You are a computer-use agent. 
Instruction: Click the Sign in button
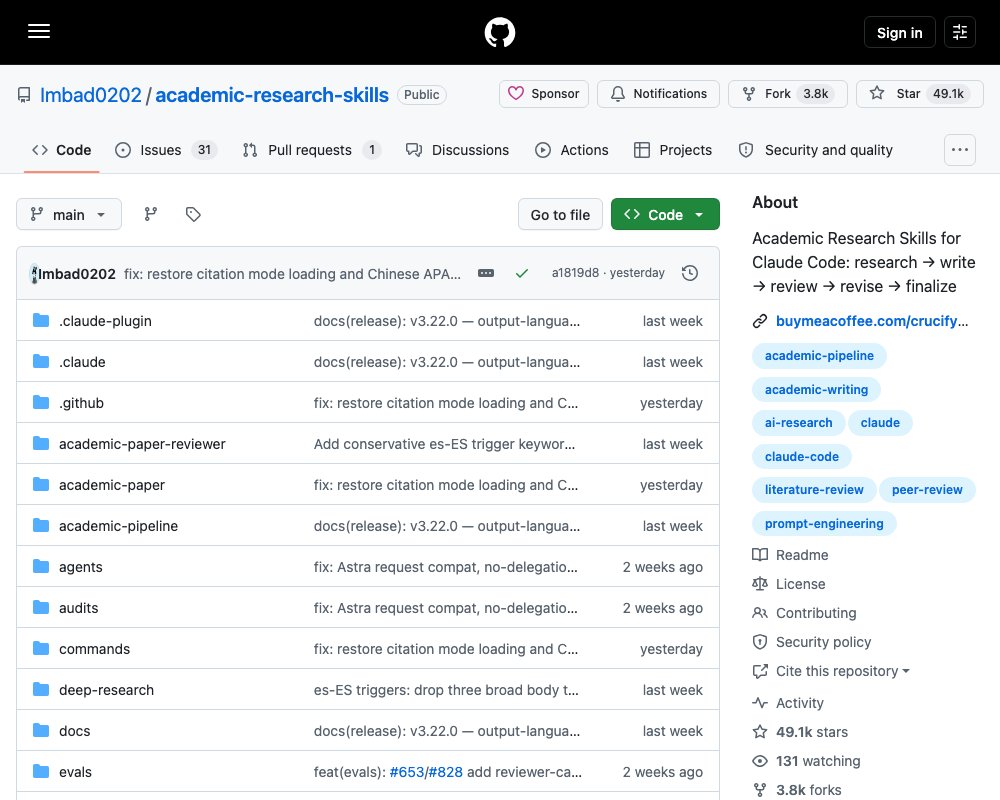[x=899, y=33]
